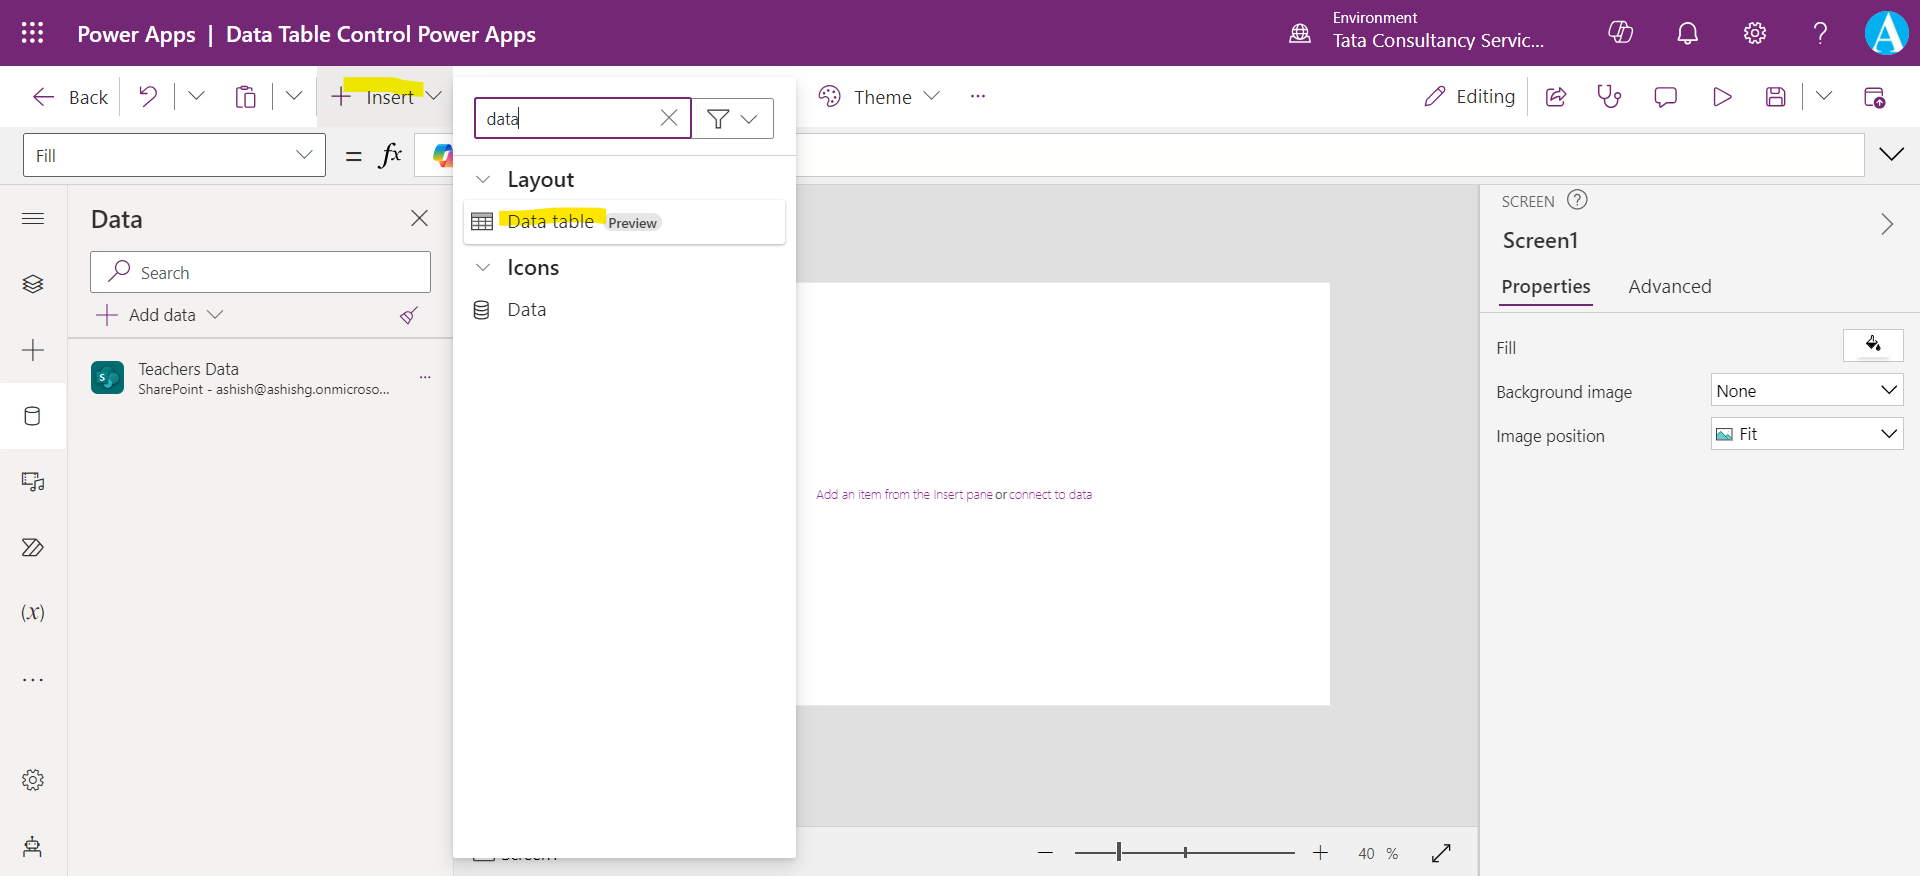Open the Power Automate sidebar icon
1920x876 pixels.
tap(33, 547)
